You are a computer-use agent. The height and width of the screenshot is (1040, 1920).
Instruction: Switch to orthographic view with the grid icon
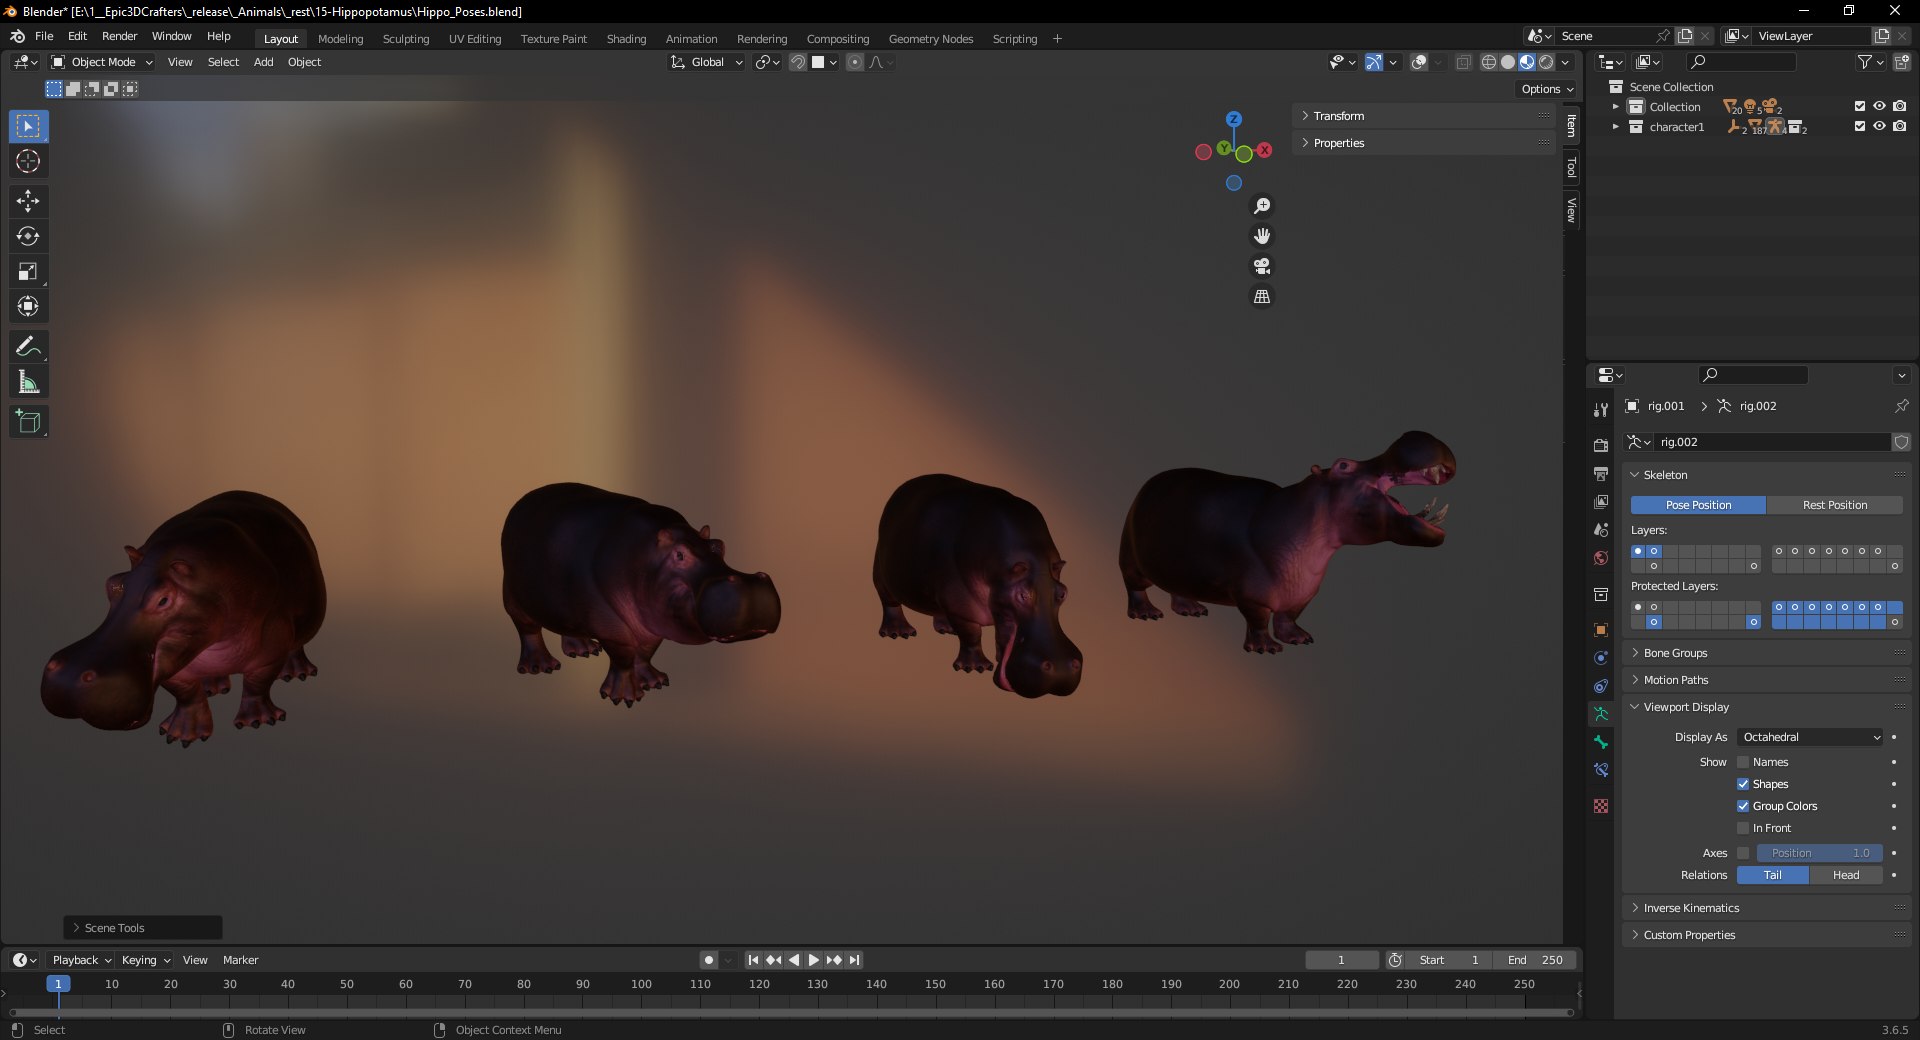click(1262, 297)
